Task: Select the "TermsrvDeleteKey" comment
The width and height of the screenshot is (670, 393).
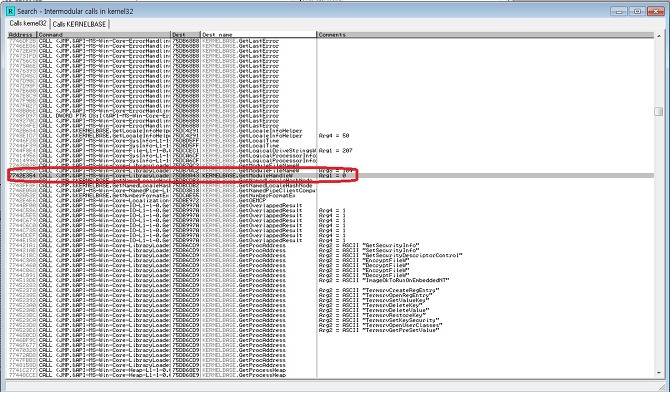Action: coord(370,305)
